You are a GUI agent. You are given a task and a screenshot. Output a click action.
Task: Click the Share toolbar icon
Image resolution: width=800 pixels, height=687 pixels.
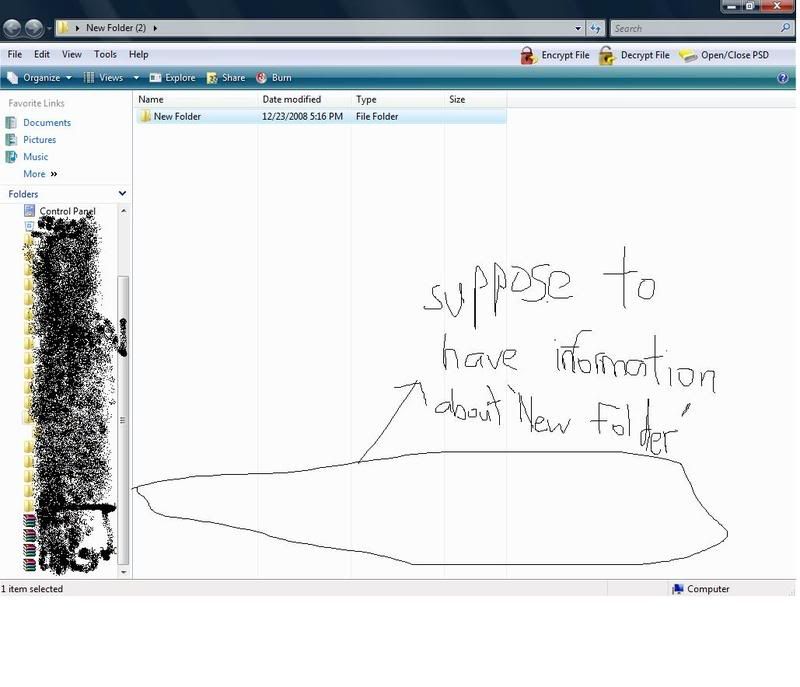[x=212, y=78]
